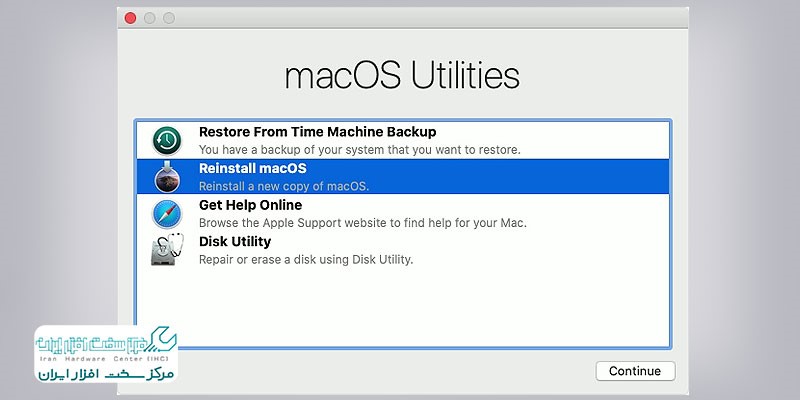Click the Continue button
Viewport: 800px width, 400px height.
click(635, 371)
